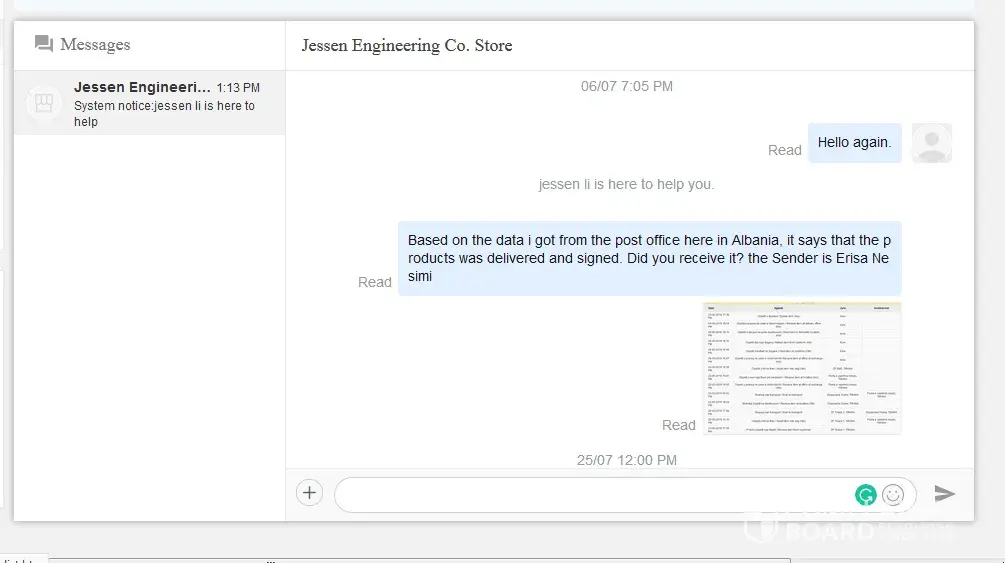Click 'jessen li is here to help you' notice

pos(626,184)
